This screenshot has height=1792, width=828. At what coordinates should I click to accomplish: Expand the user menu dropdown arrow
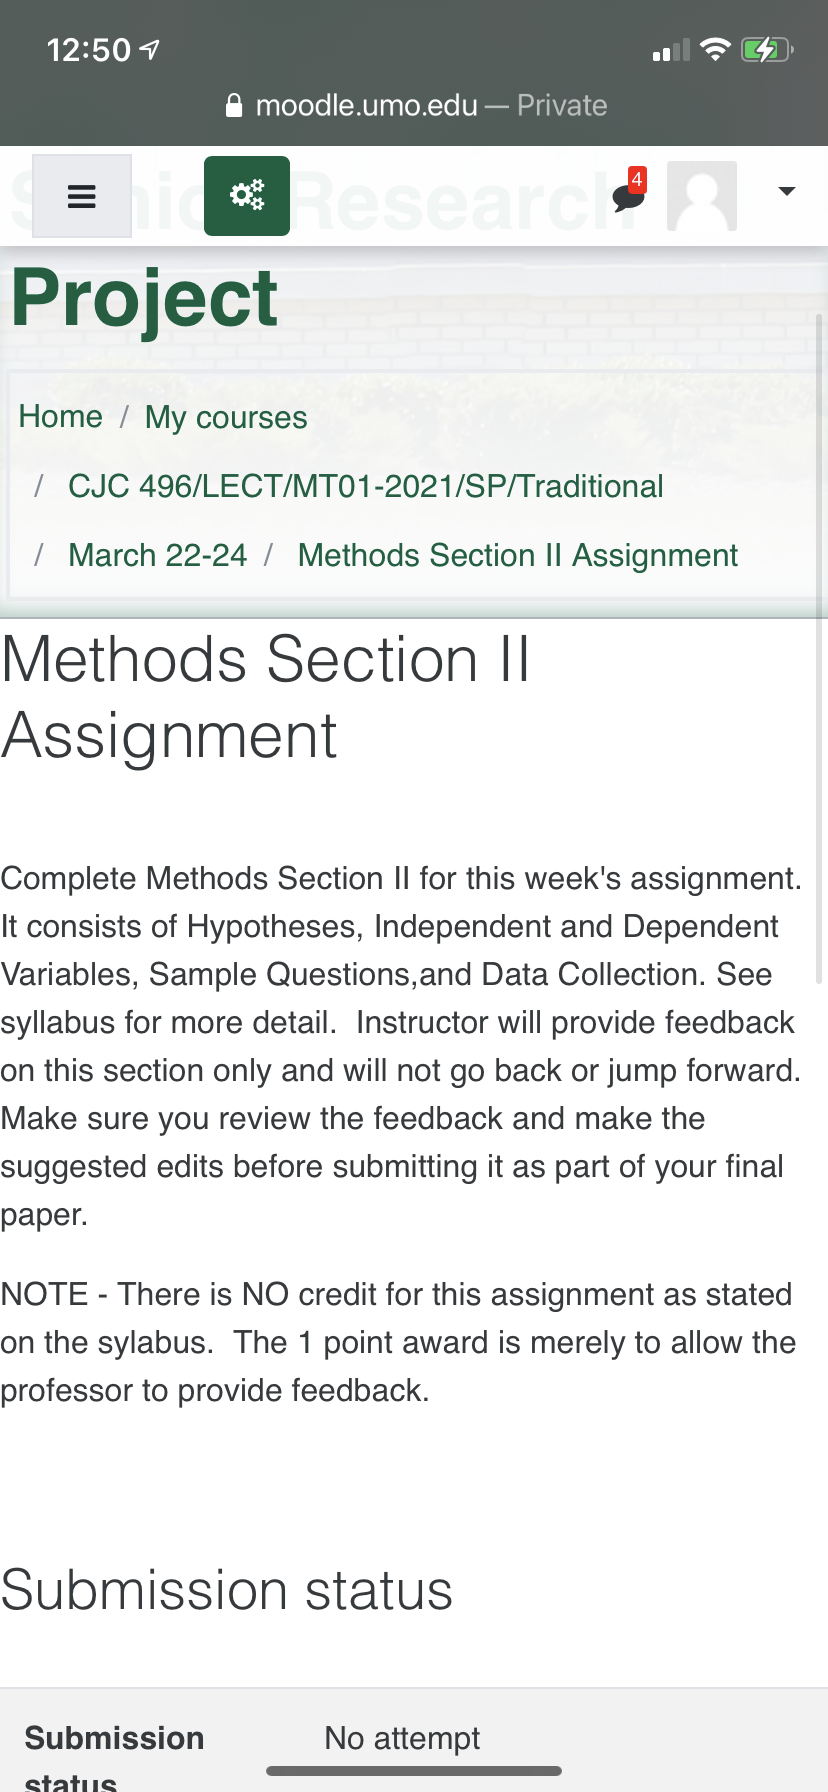787,191
